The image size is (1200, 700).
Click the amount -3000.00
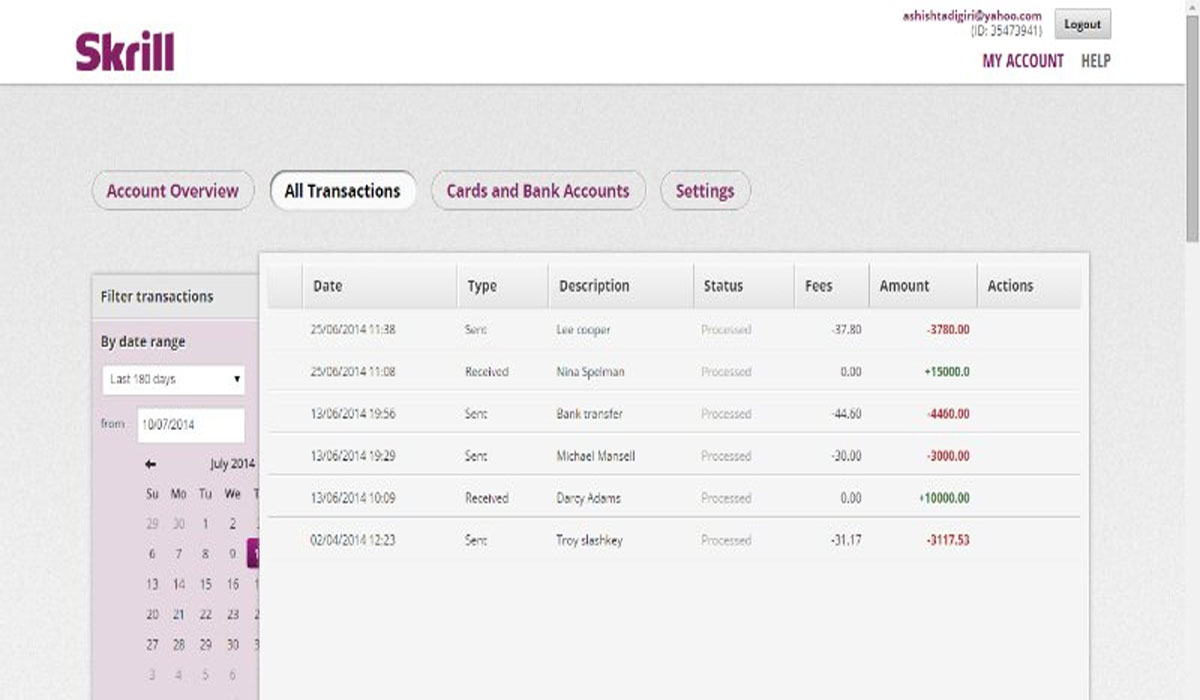(x=947, y=456)
